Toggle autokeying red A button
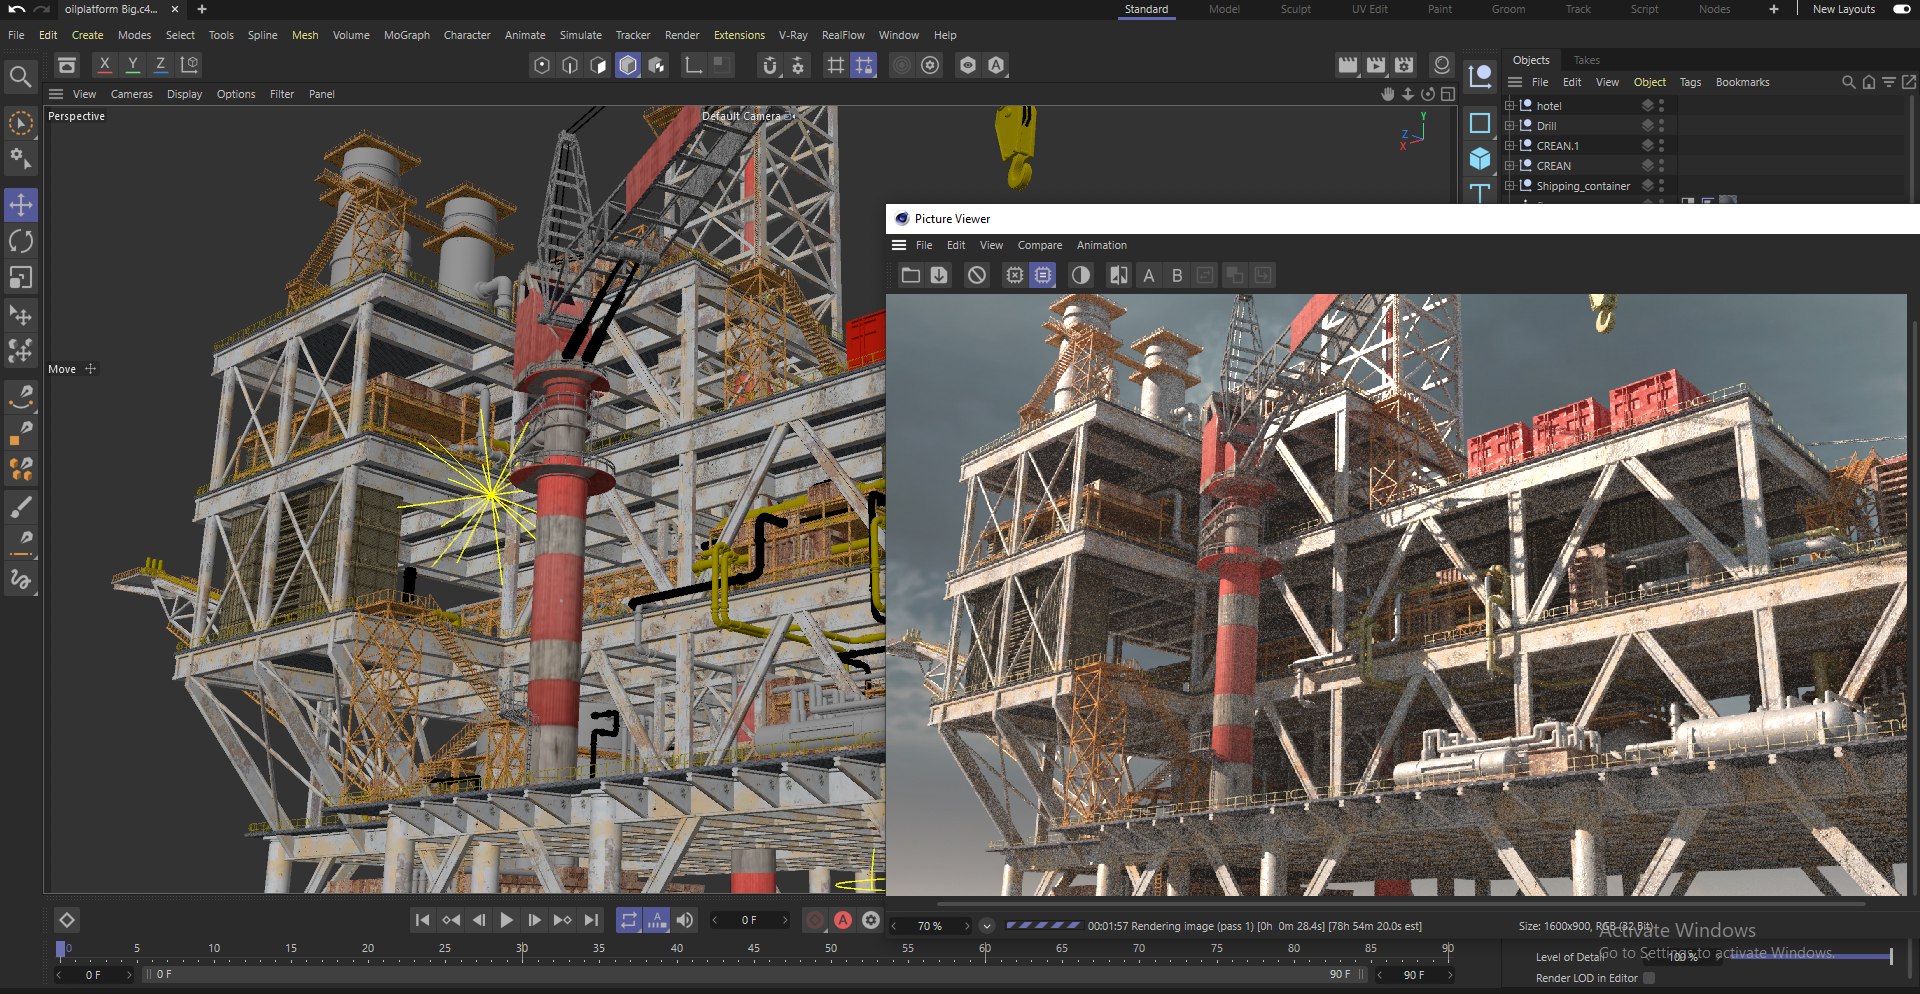The width and height of the screenshot is (1920, 994). tap(843, 920)
